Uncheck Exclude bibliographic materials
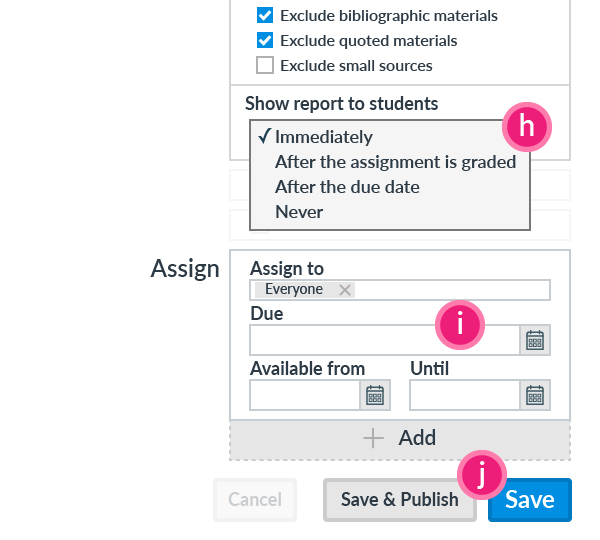This screenshot has height=540, width=600. [265, 16]
